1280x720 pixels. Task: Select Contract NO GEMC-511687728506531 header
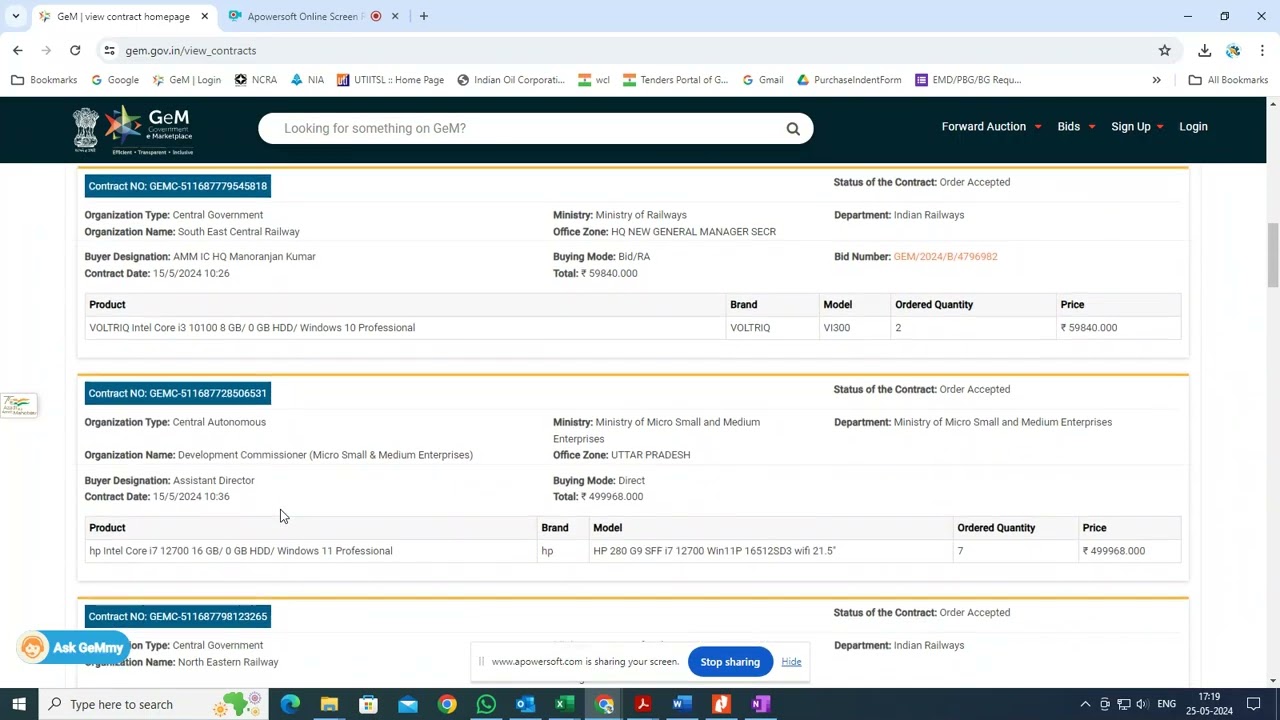click(178, 393)
